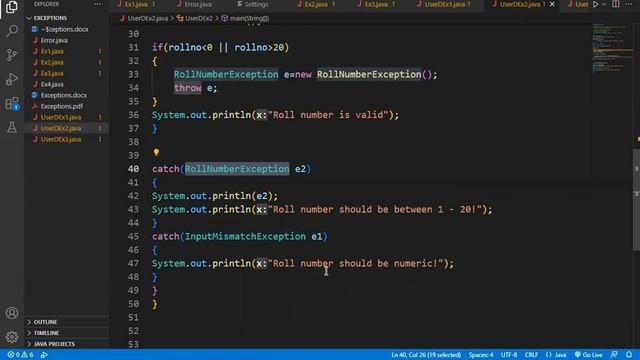This screenshot has height=360, width=640.
Task: Open Exceptions.pdf in the explorer
Action: (x=62, y=106)
